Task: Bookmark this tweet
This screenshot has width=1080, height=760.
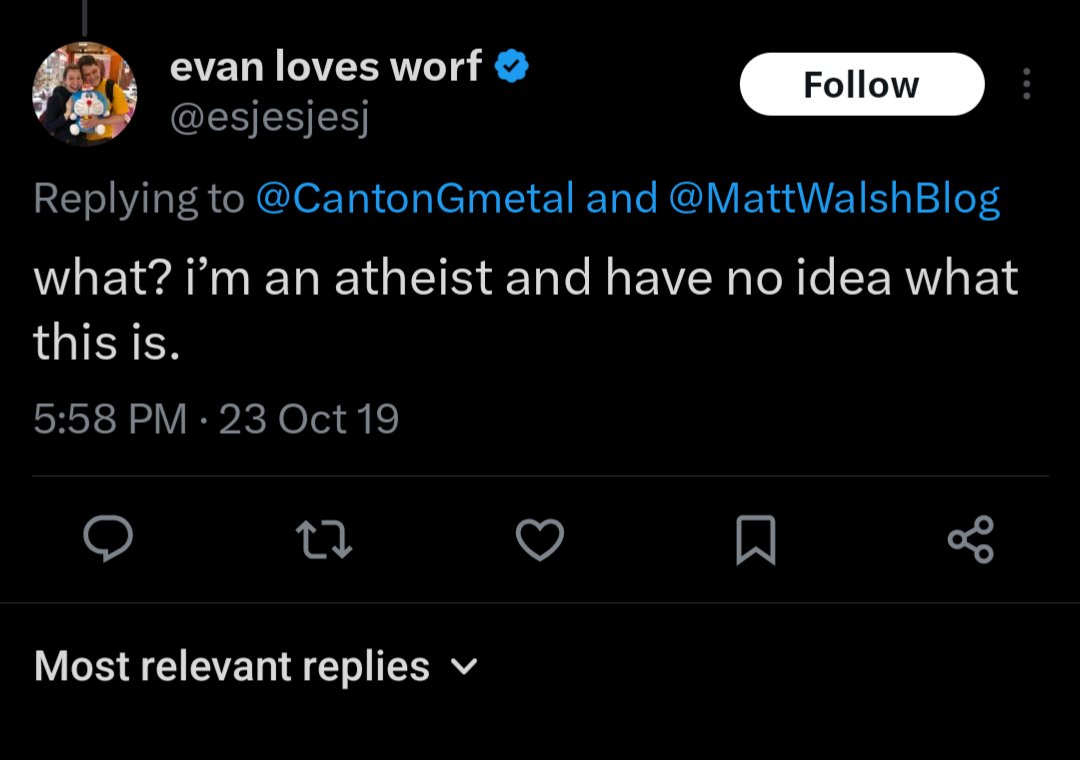Action: (x=756, y=540)
